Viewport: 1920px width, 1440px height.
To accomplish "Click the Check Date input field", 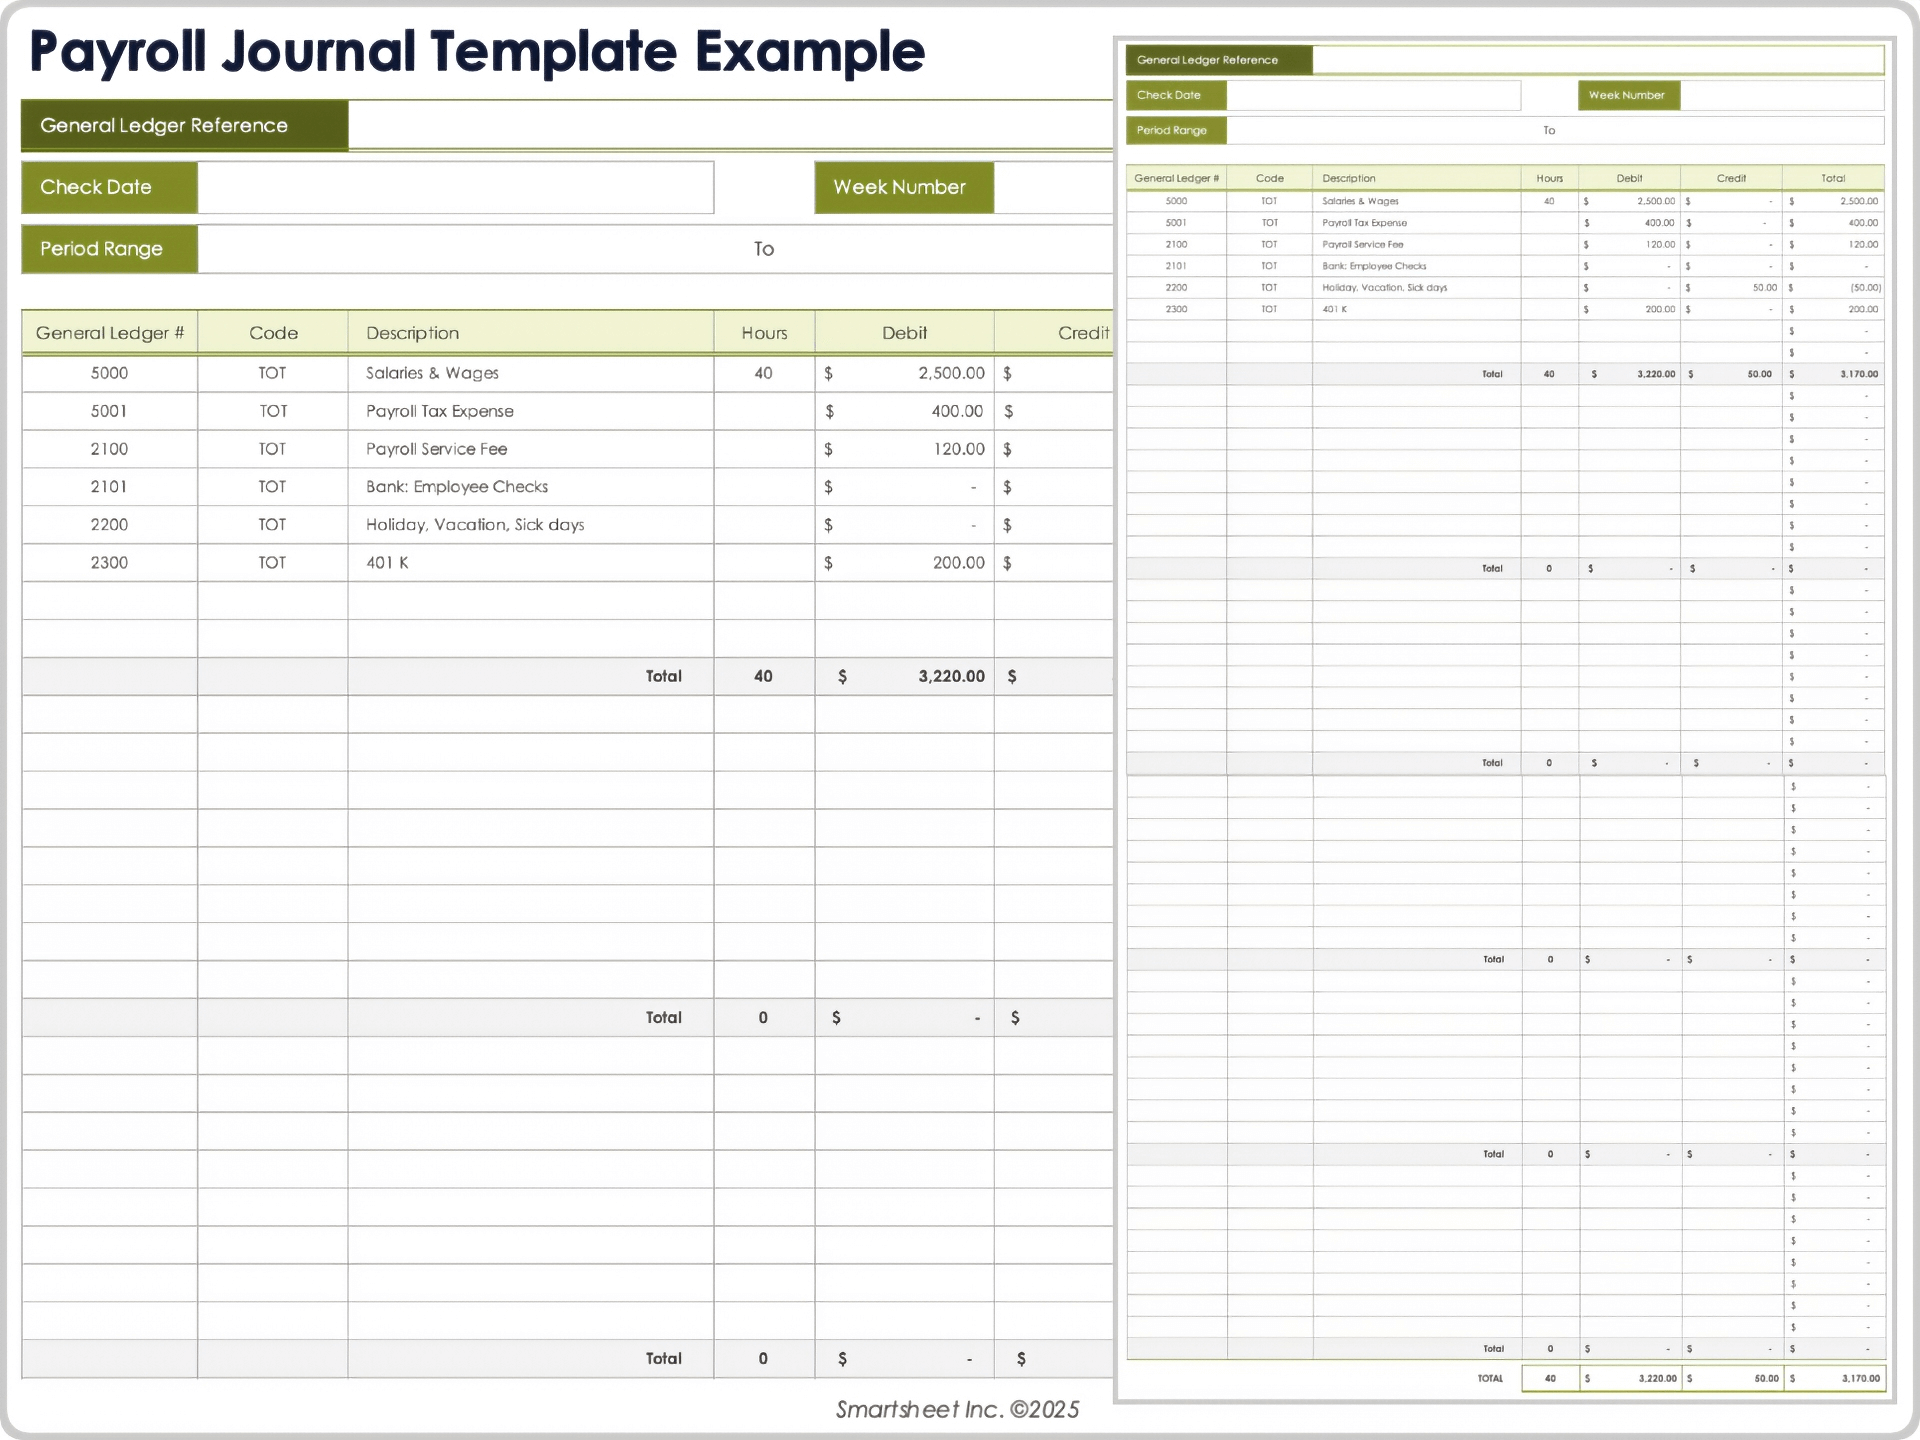I will (x=456, y=187).
